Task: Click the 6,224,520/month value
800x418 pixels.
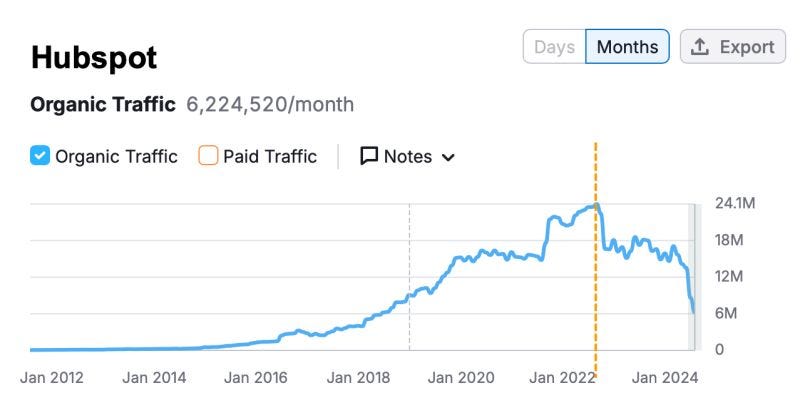Action: click(x=270, y=105)
